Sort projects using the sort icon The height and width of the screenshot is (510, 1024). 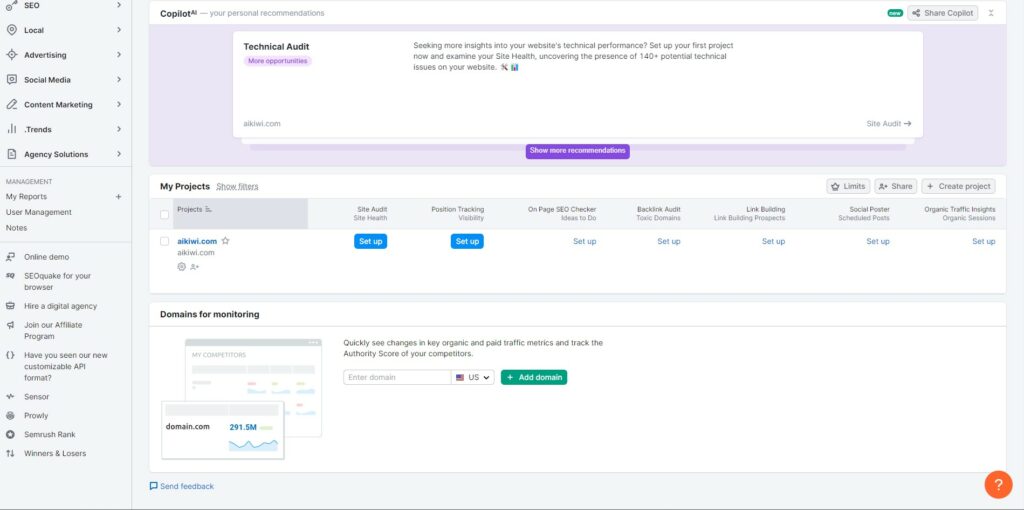209,210
